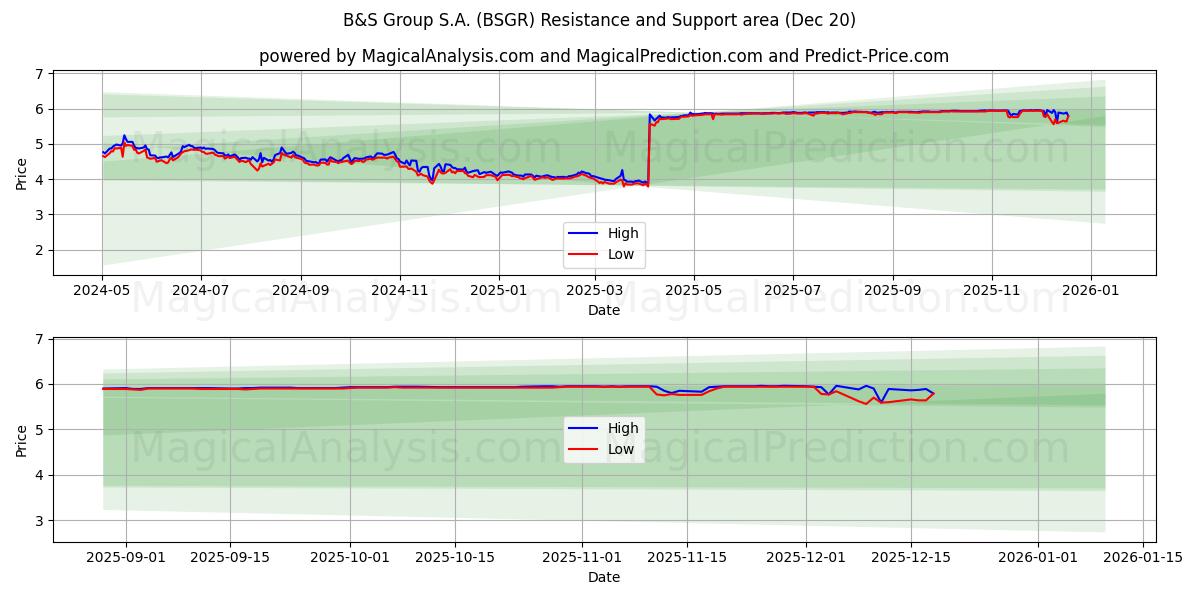Click the price tick '3' on bottom chart
This screenshot has height=600, width=1200.
point(38,521)
